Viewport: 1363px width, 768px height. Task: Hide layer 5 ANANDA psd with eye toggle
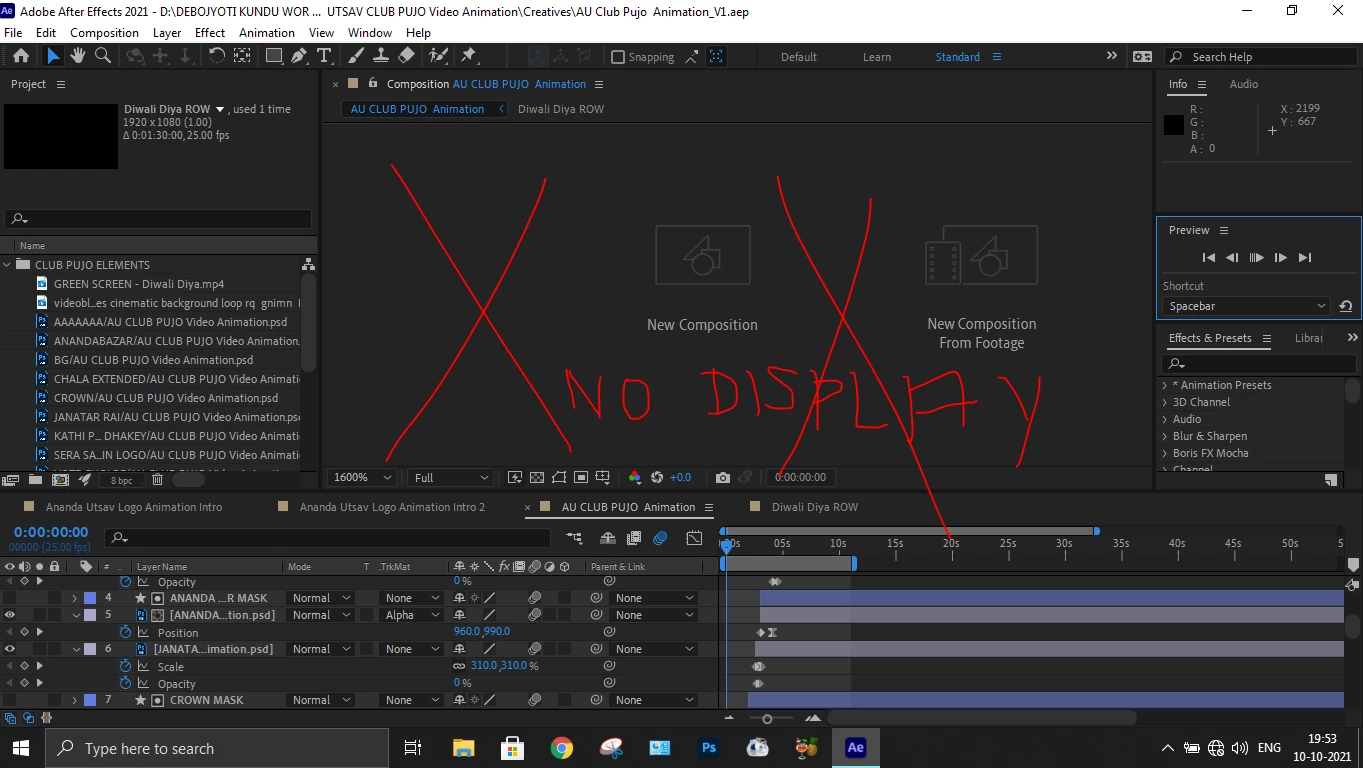coord(10,615)
